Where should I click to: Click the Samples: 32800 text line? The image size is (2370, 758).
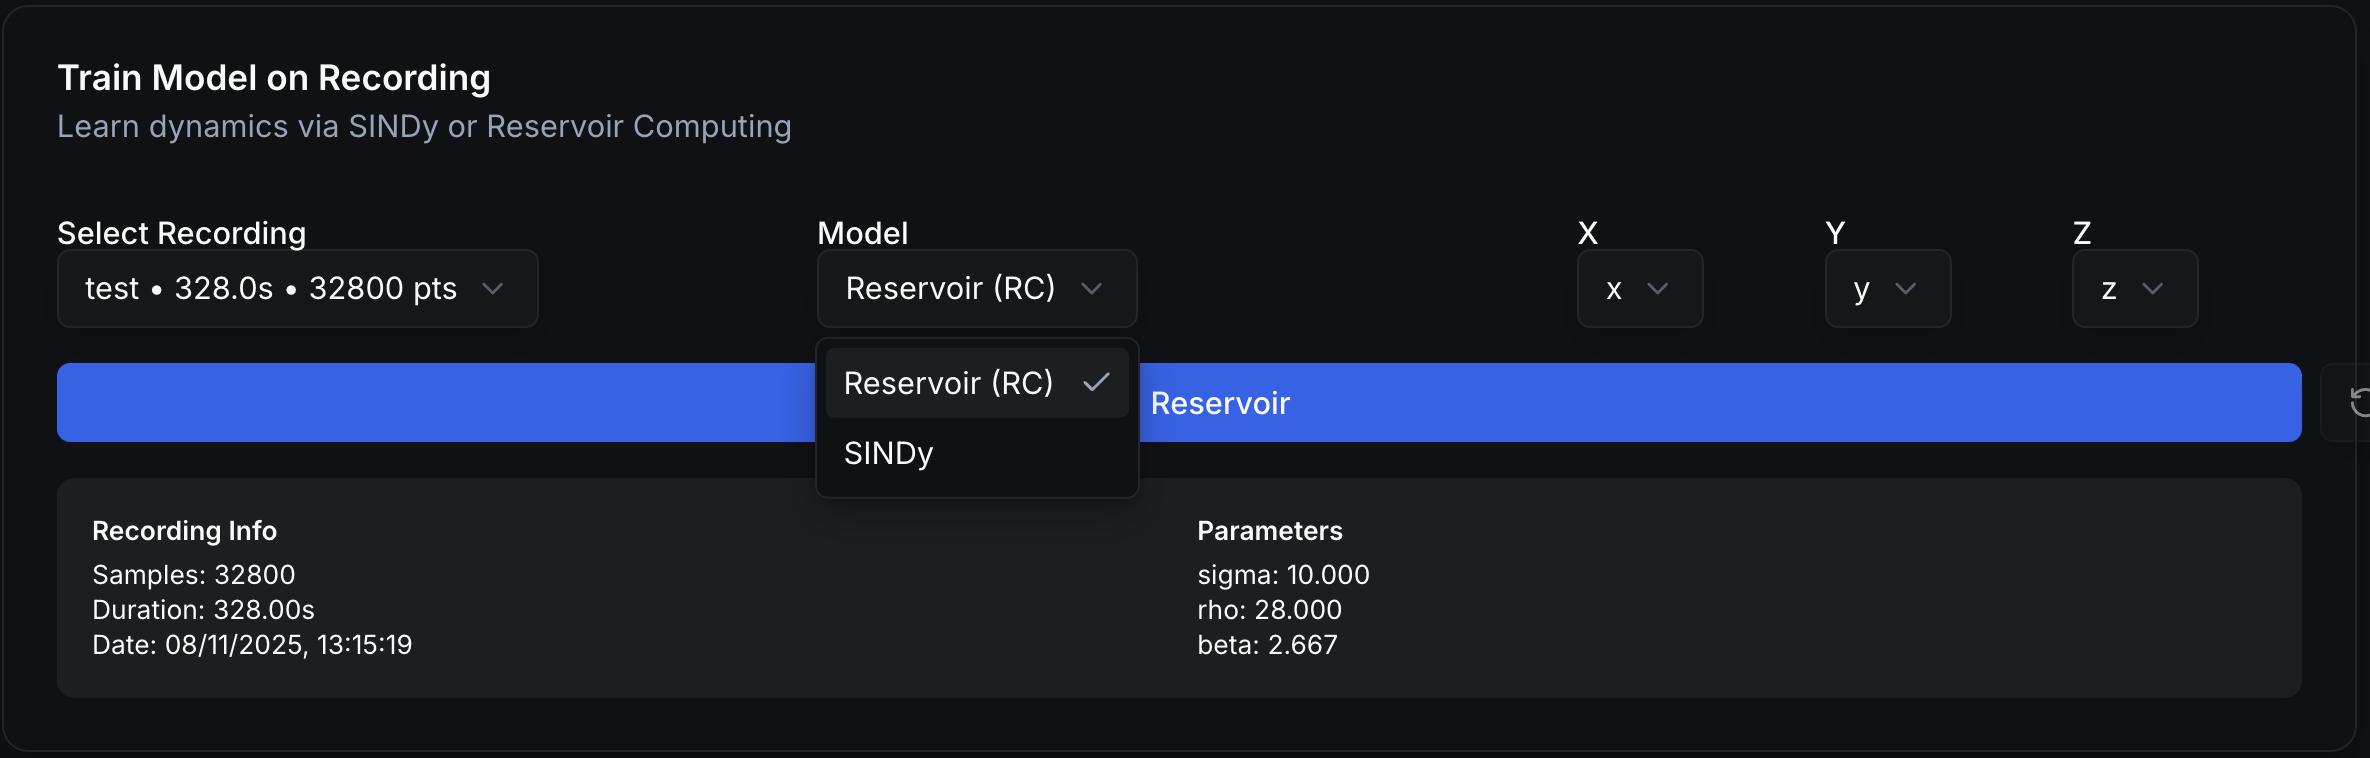[194, 575]
